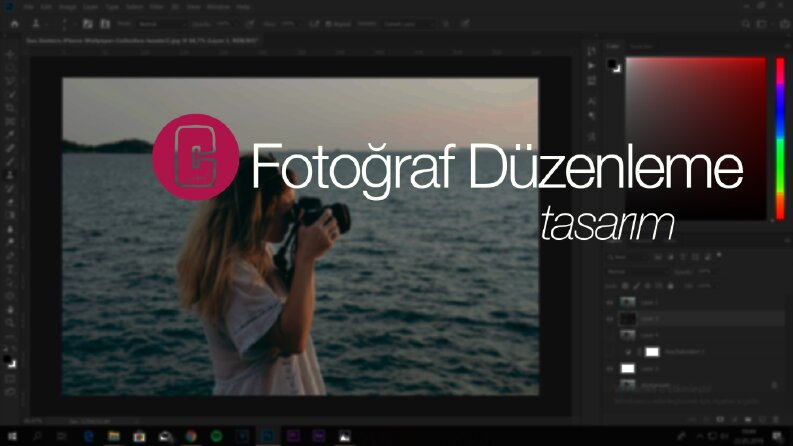This screenshot has height=446, width=793.
Task: Select the Hand tool
Action: [10, 309]
